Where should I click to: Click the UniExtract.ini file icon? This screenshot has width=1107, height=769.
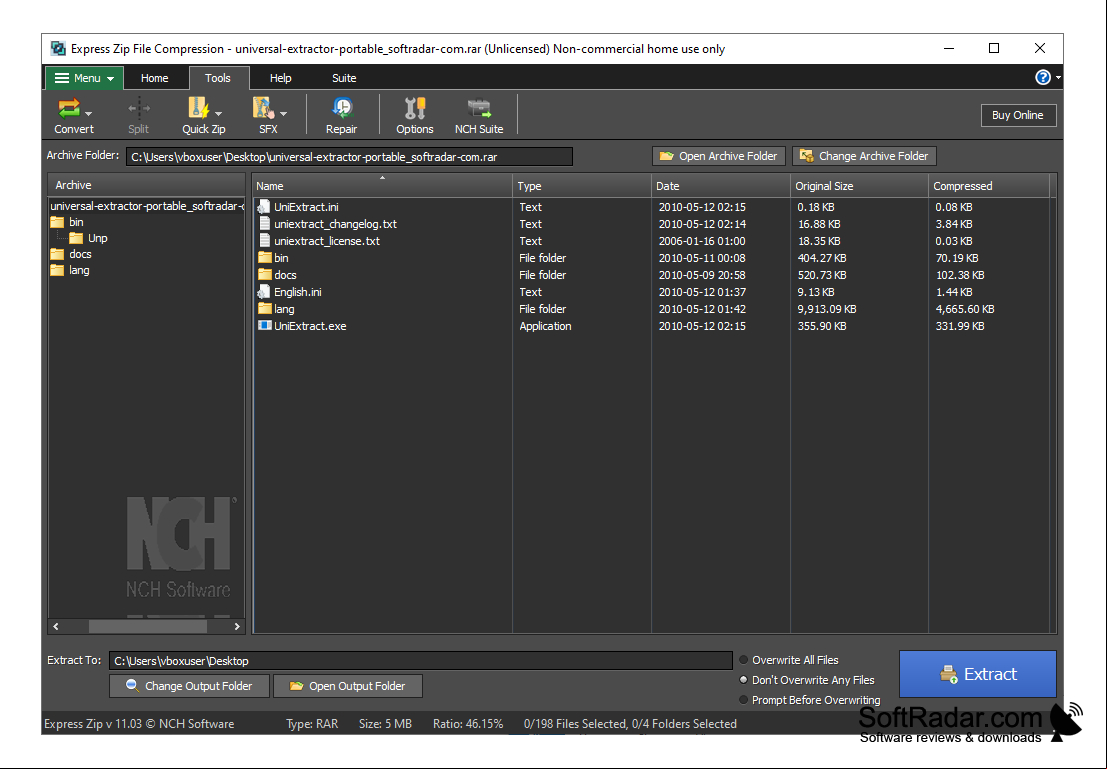(x=264, y=207)
